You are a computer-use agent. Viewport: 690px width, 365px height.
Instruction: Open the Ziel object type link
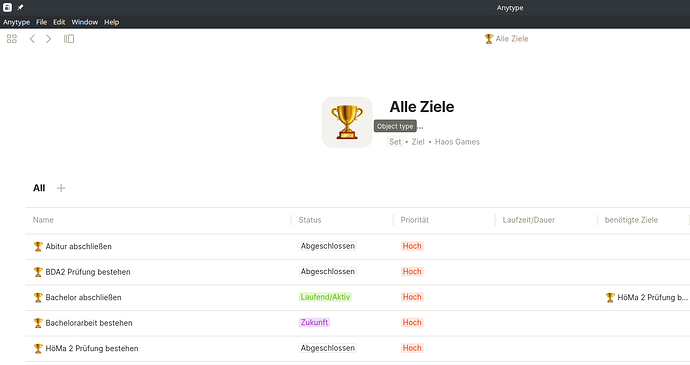tap(418, 142)
